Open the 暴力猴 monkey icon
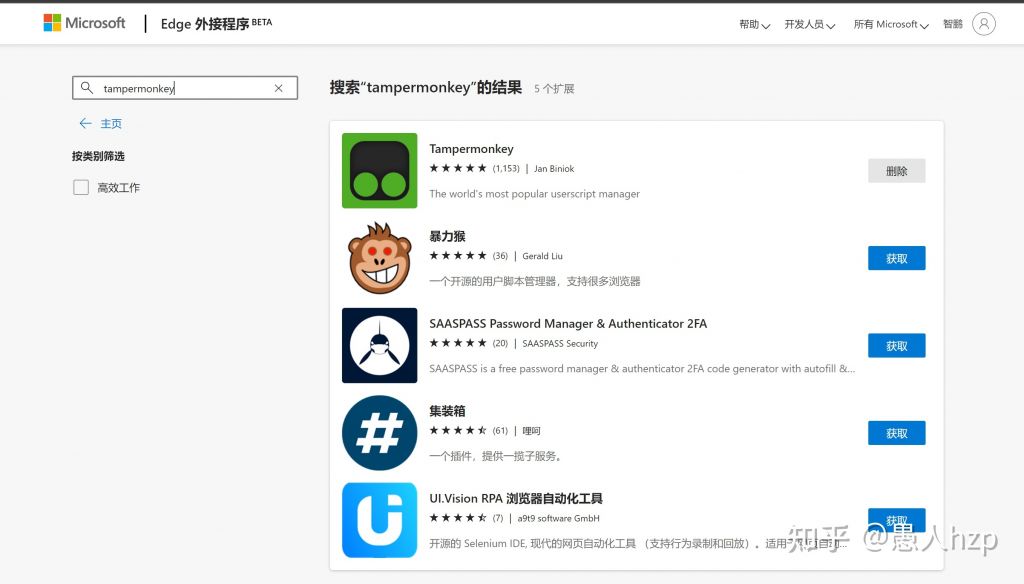The image size is (1024, 584). tap(379, 258)
